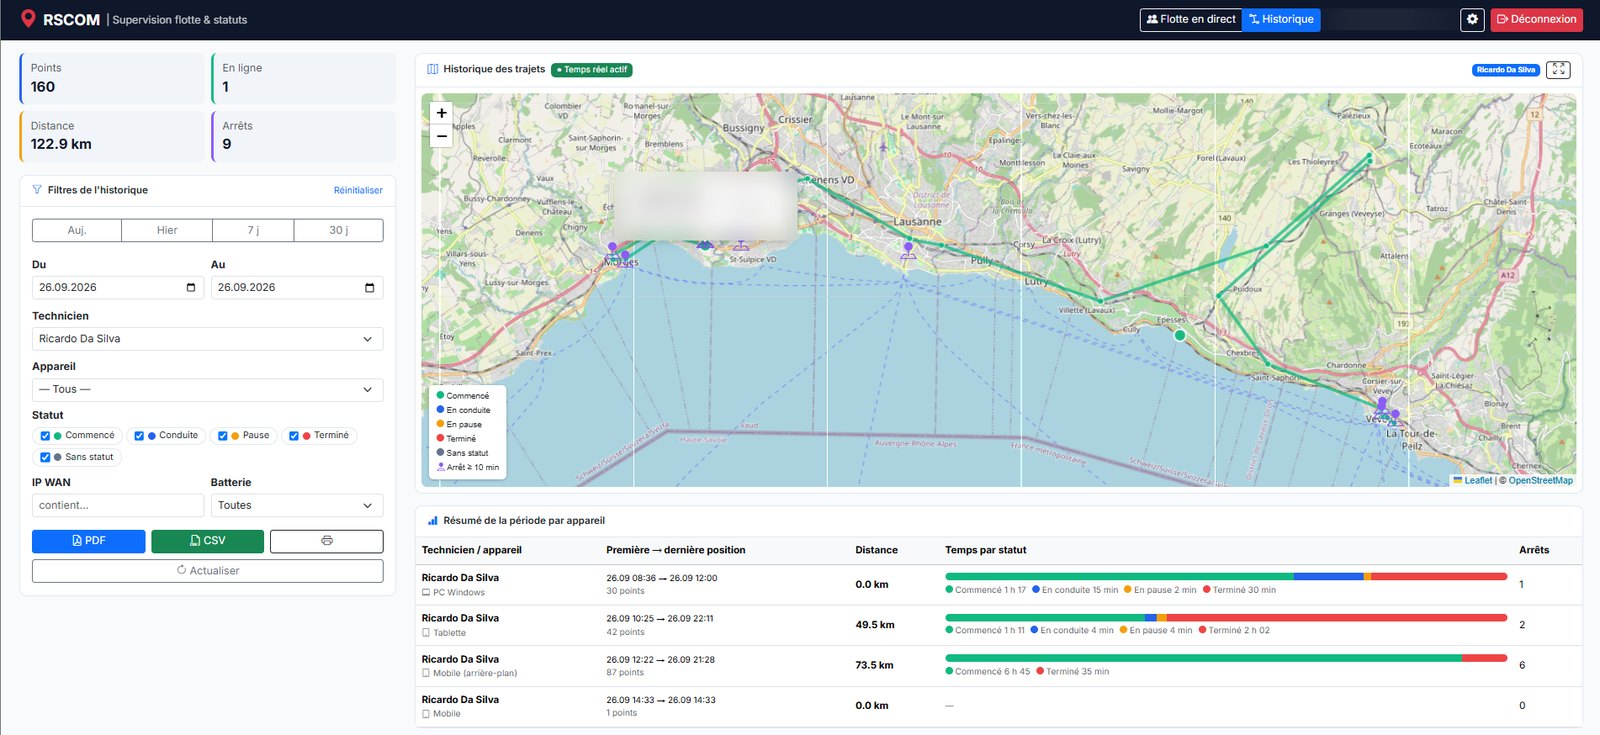Screen dimensions: 1600x735
Task: Open calendar picker for the Du date
Action: pyautogui.click(x=191, y=288)
